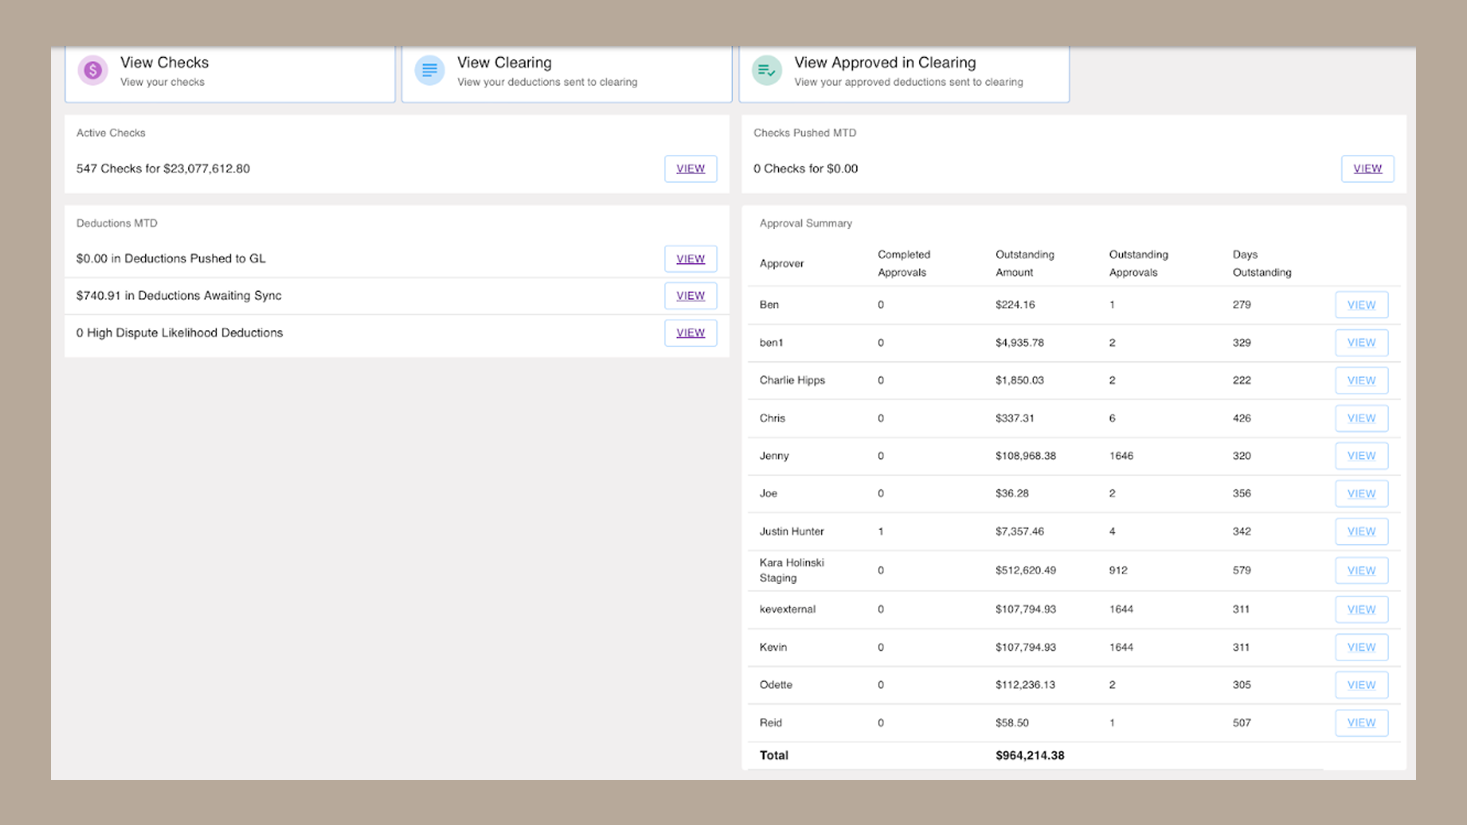The image size is (1467, 825).
Task: View approvals for Ben
Action: [x=1361, y=305]
